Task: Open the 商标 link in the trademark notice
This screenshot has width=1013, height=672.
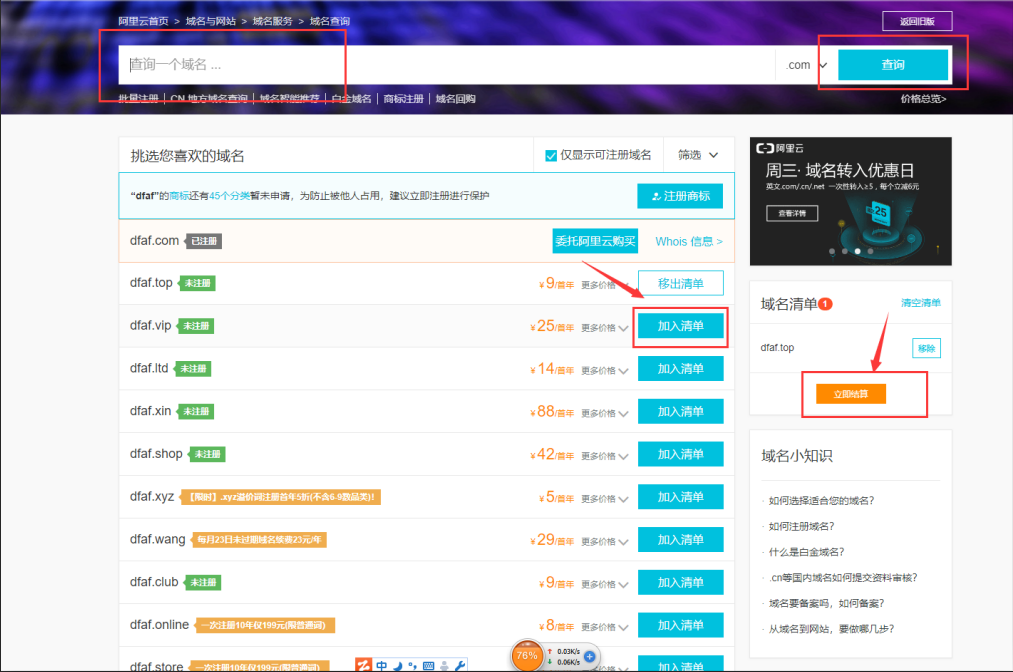Action: click(180, 196)
